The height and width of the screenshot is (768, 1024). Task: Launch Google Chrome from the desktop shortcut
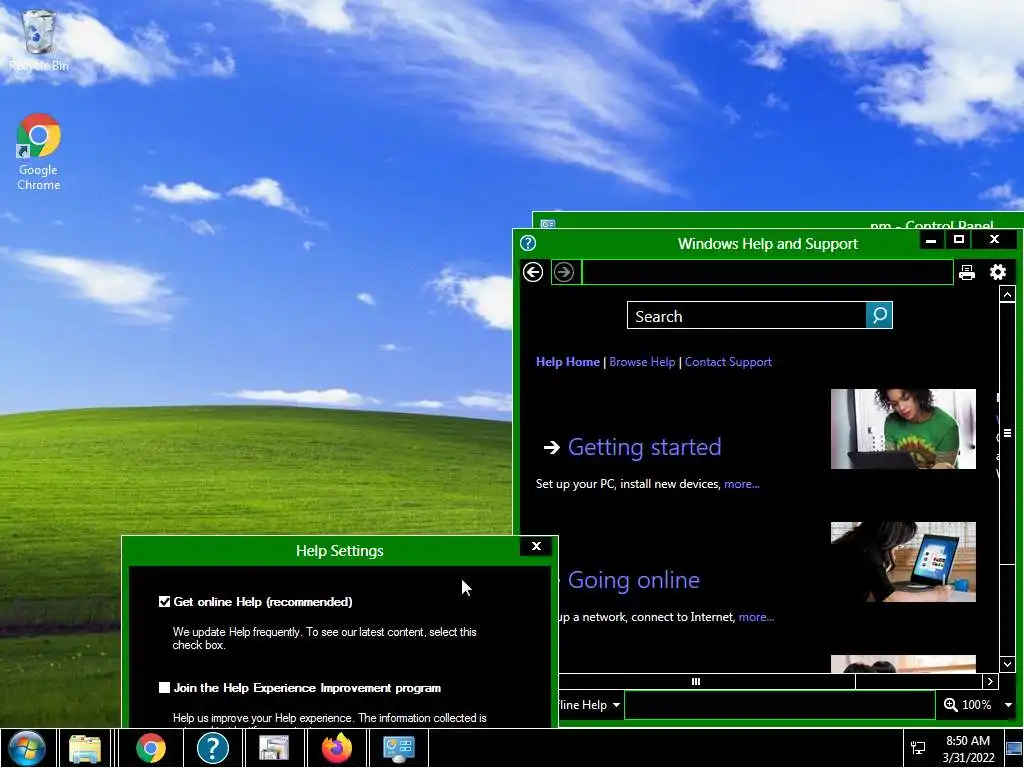click(x=39, y=152)
